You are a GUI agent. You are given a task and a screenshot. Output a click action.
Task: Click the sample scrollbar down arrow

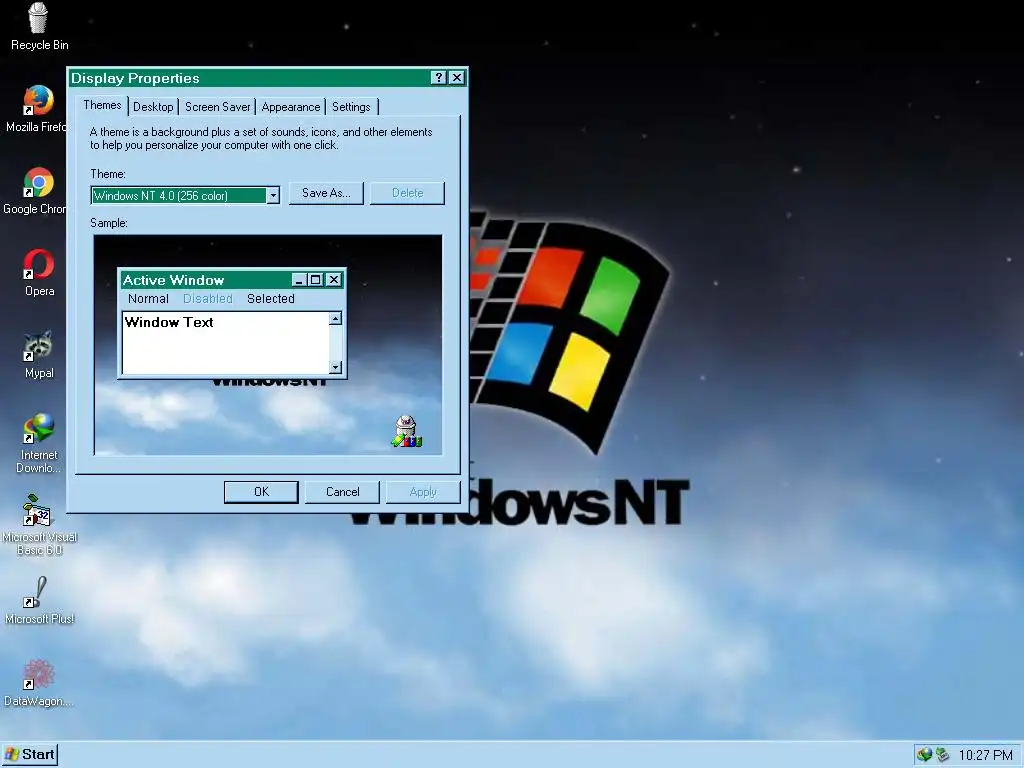[335, 367]
